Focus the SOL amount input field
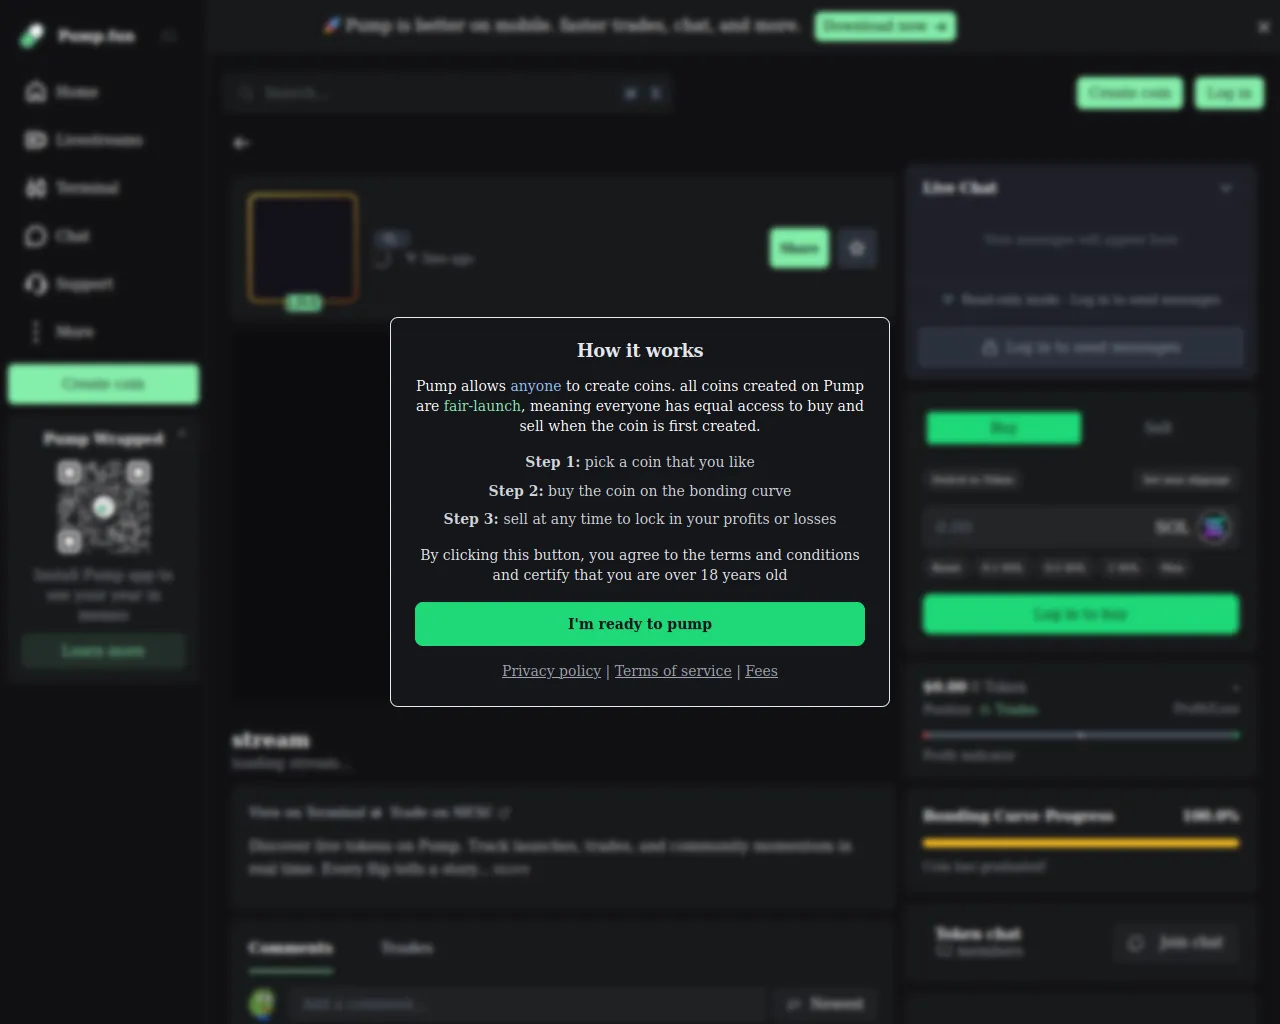This screenshot has height=1024, width=1280. [1040, 527]
